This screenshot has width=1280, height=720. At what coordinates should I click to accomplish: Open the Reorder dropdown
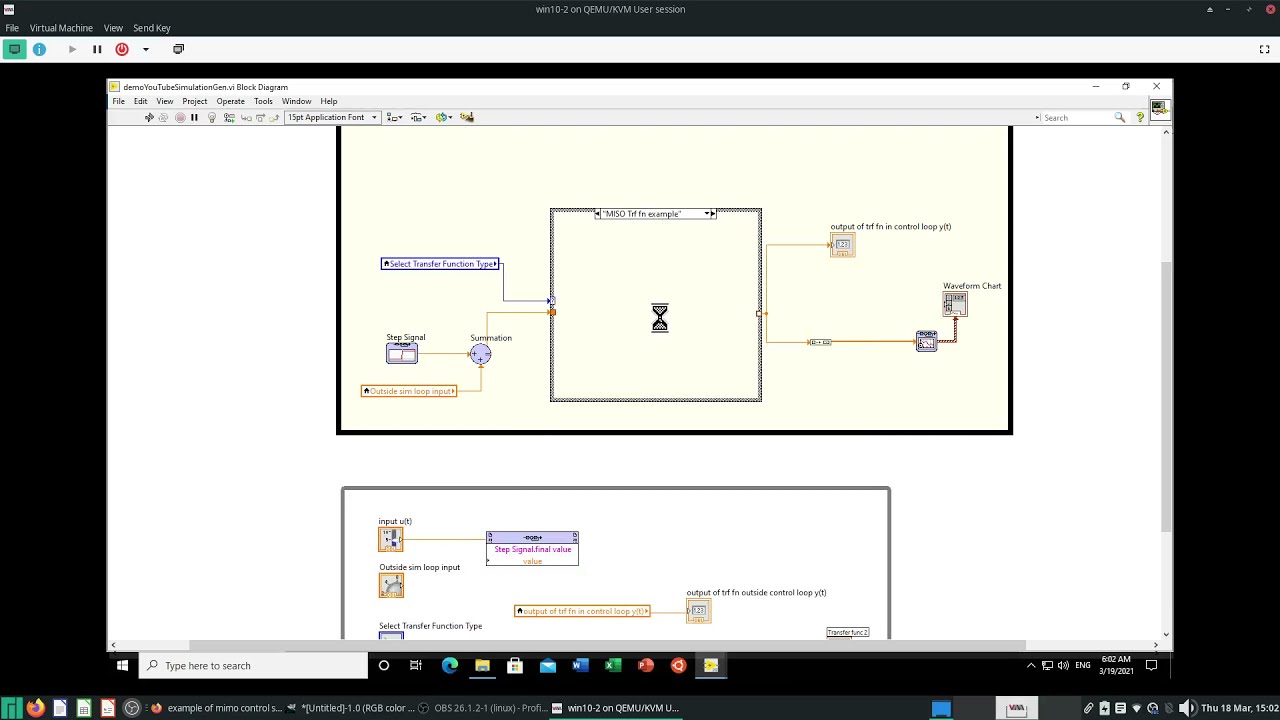444,117
